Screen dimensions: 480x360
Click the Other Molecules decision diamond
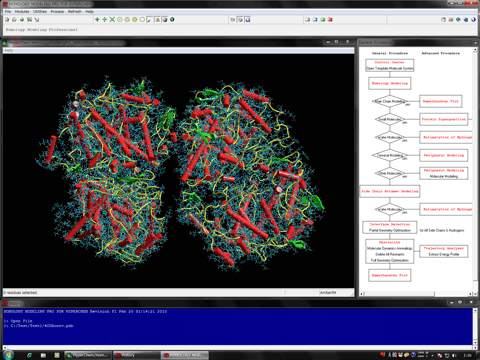[x=390, y=173]
